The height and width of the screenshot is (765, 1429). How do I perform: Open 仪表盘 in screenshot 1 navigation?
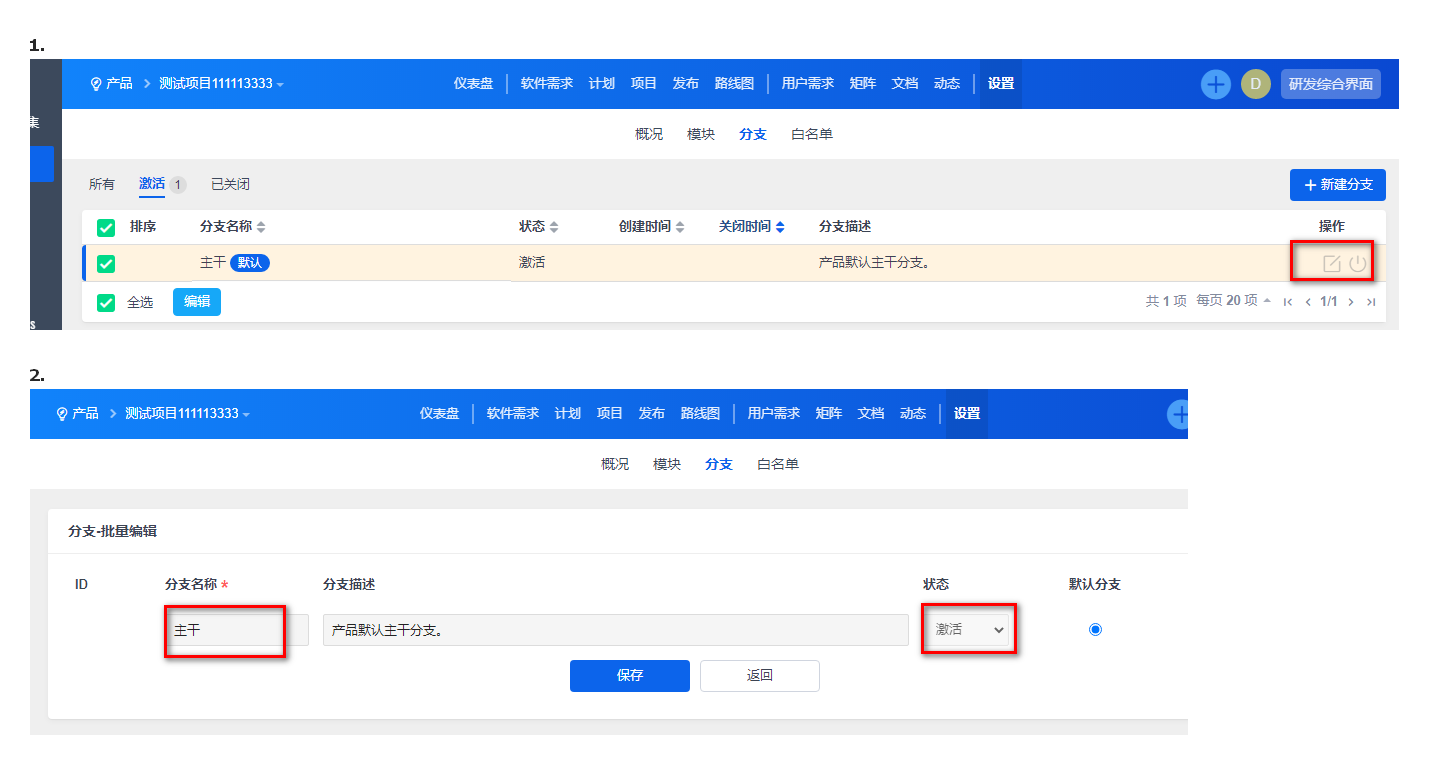(x=473, y=84)
